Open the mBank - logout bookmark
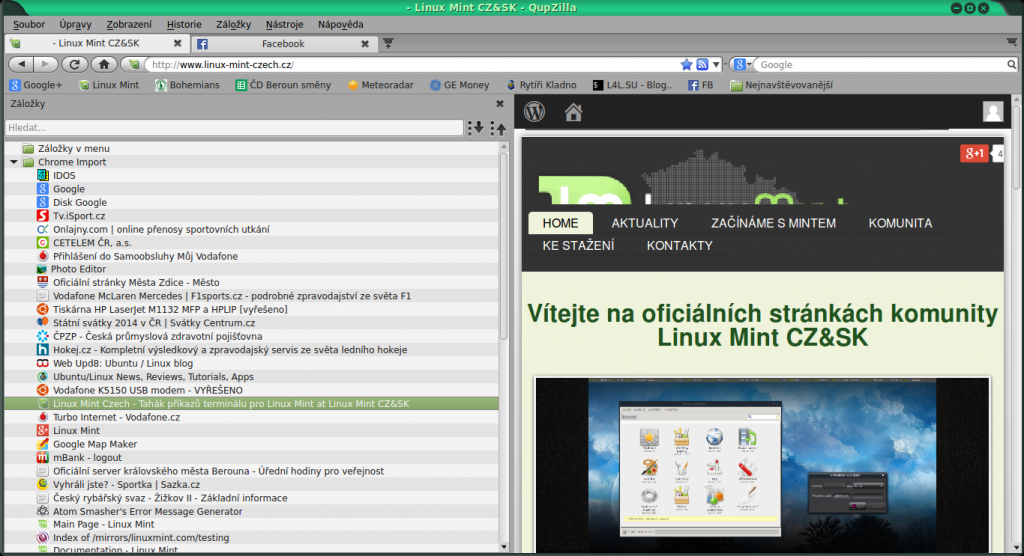 point(79,457)
